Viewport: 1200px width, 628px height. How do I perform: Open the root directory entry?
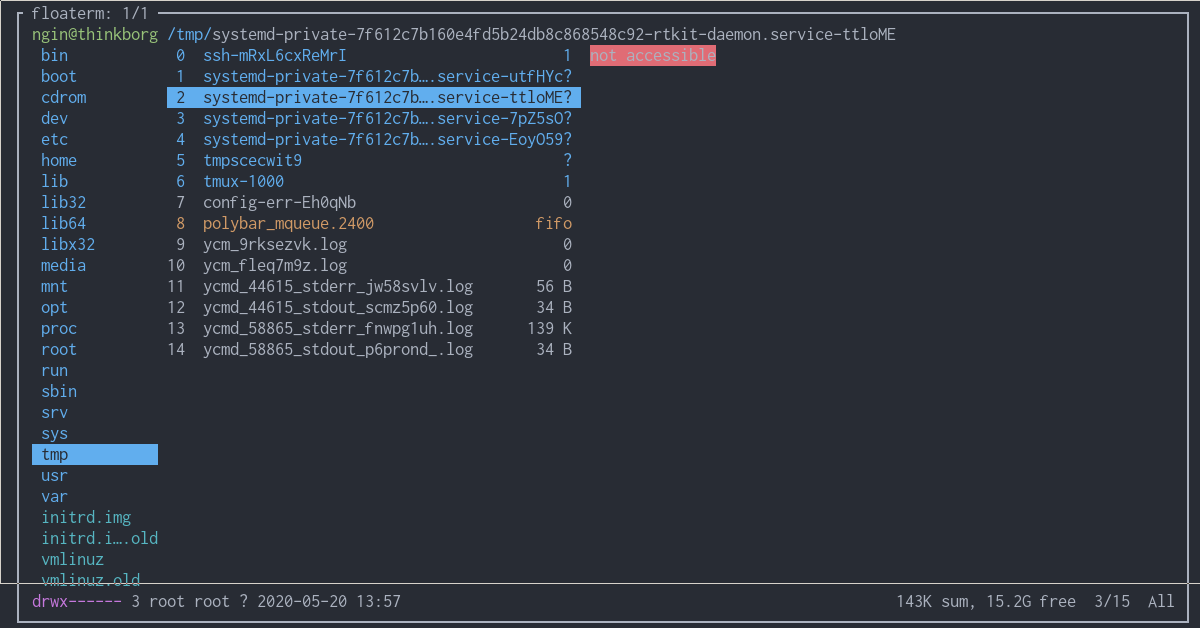pyautogui.click(x=58, y=349)
